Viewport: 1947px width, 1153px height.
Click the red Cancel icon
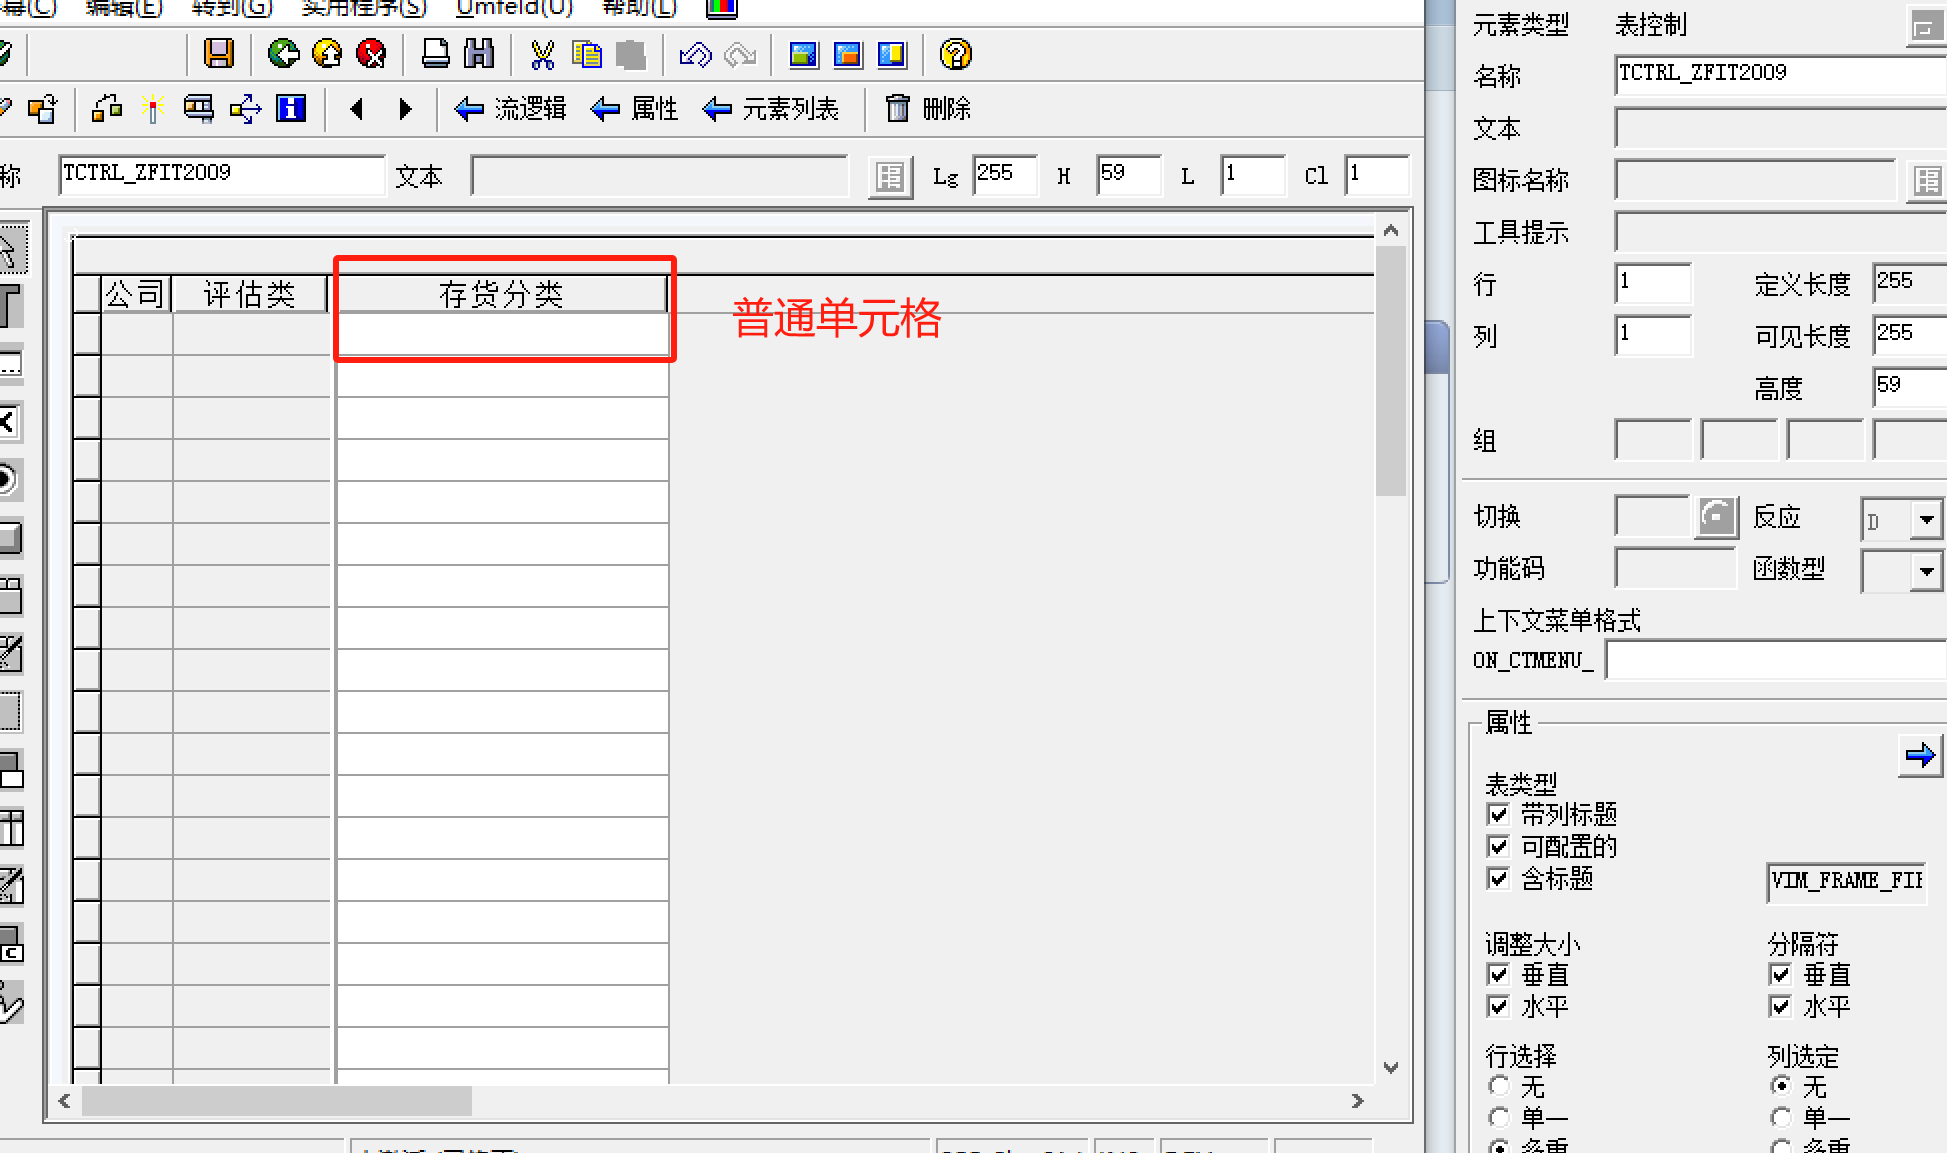click(371, 53)
